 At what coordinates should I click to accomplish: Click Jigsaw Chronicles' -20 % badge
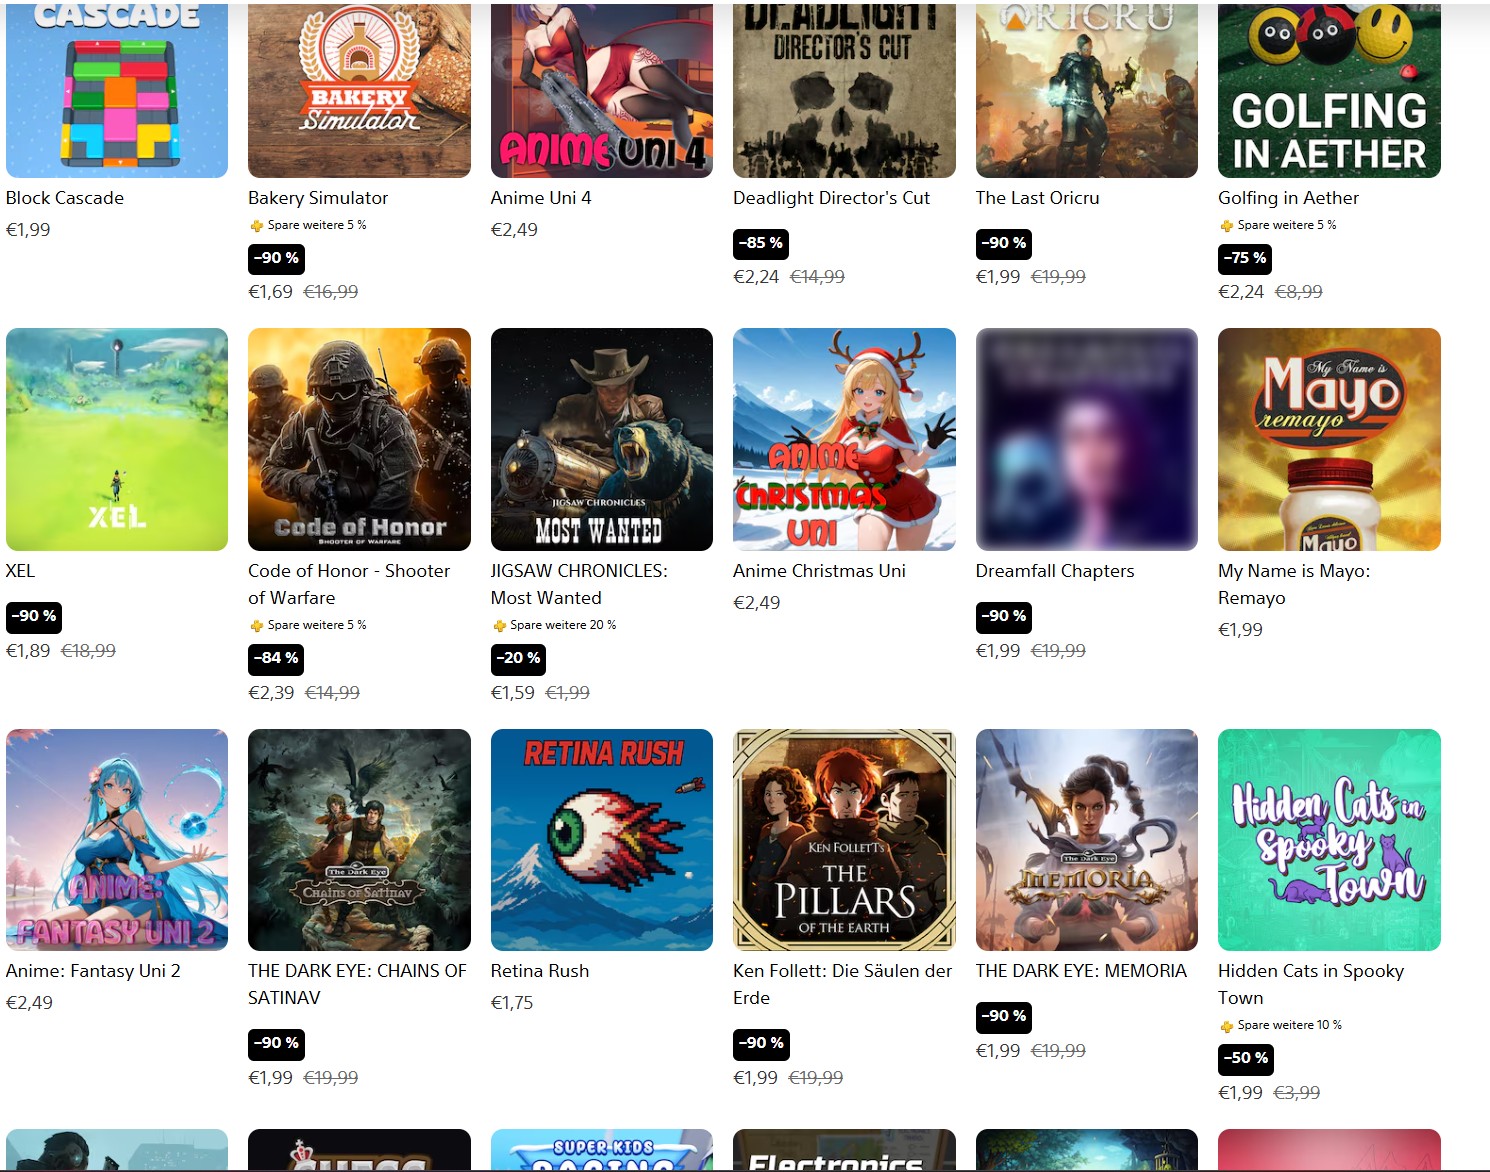[x=518, y=658]
